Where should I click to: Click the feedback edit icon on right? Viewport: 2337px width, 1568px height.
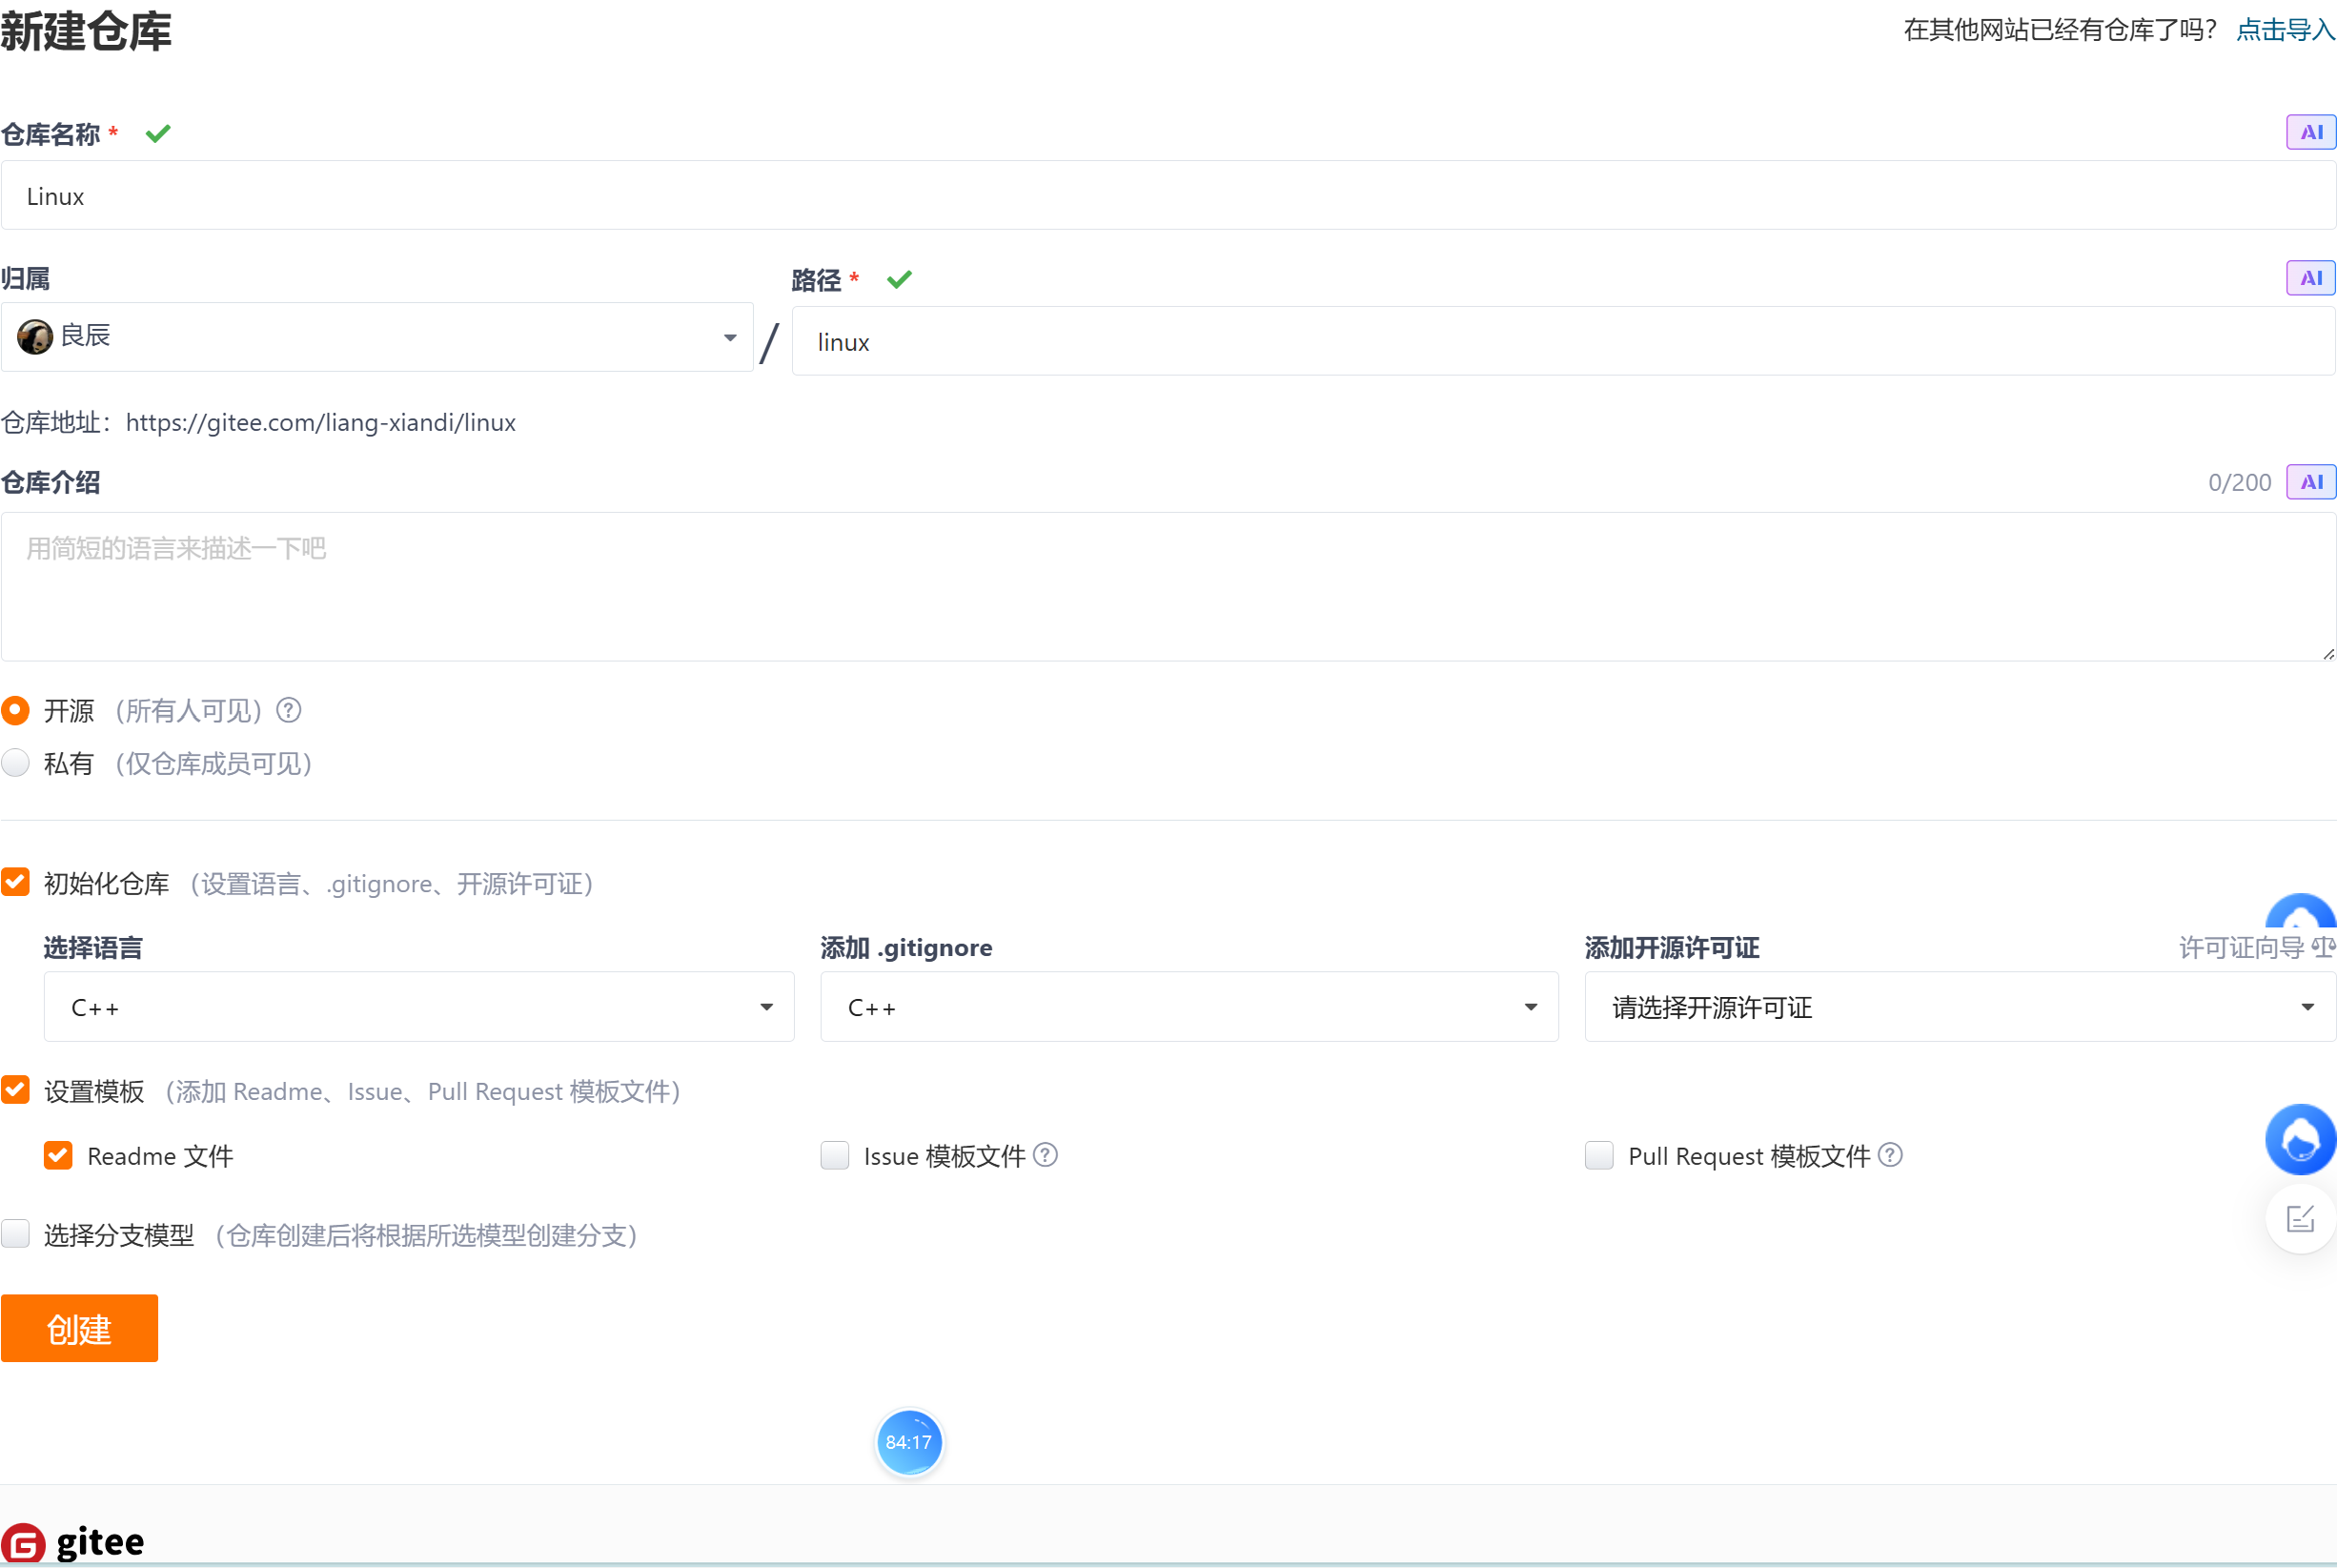click(2300, 1218)
